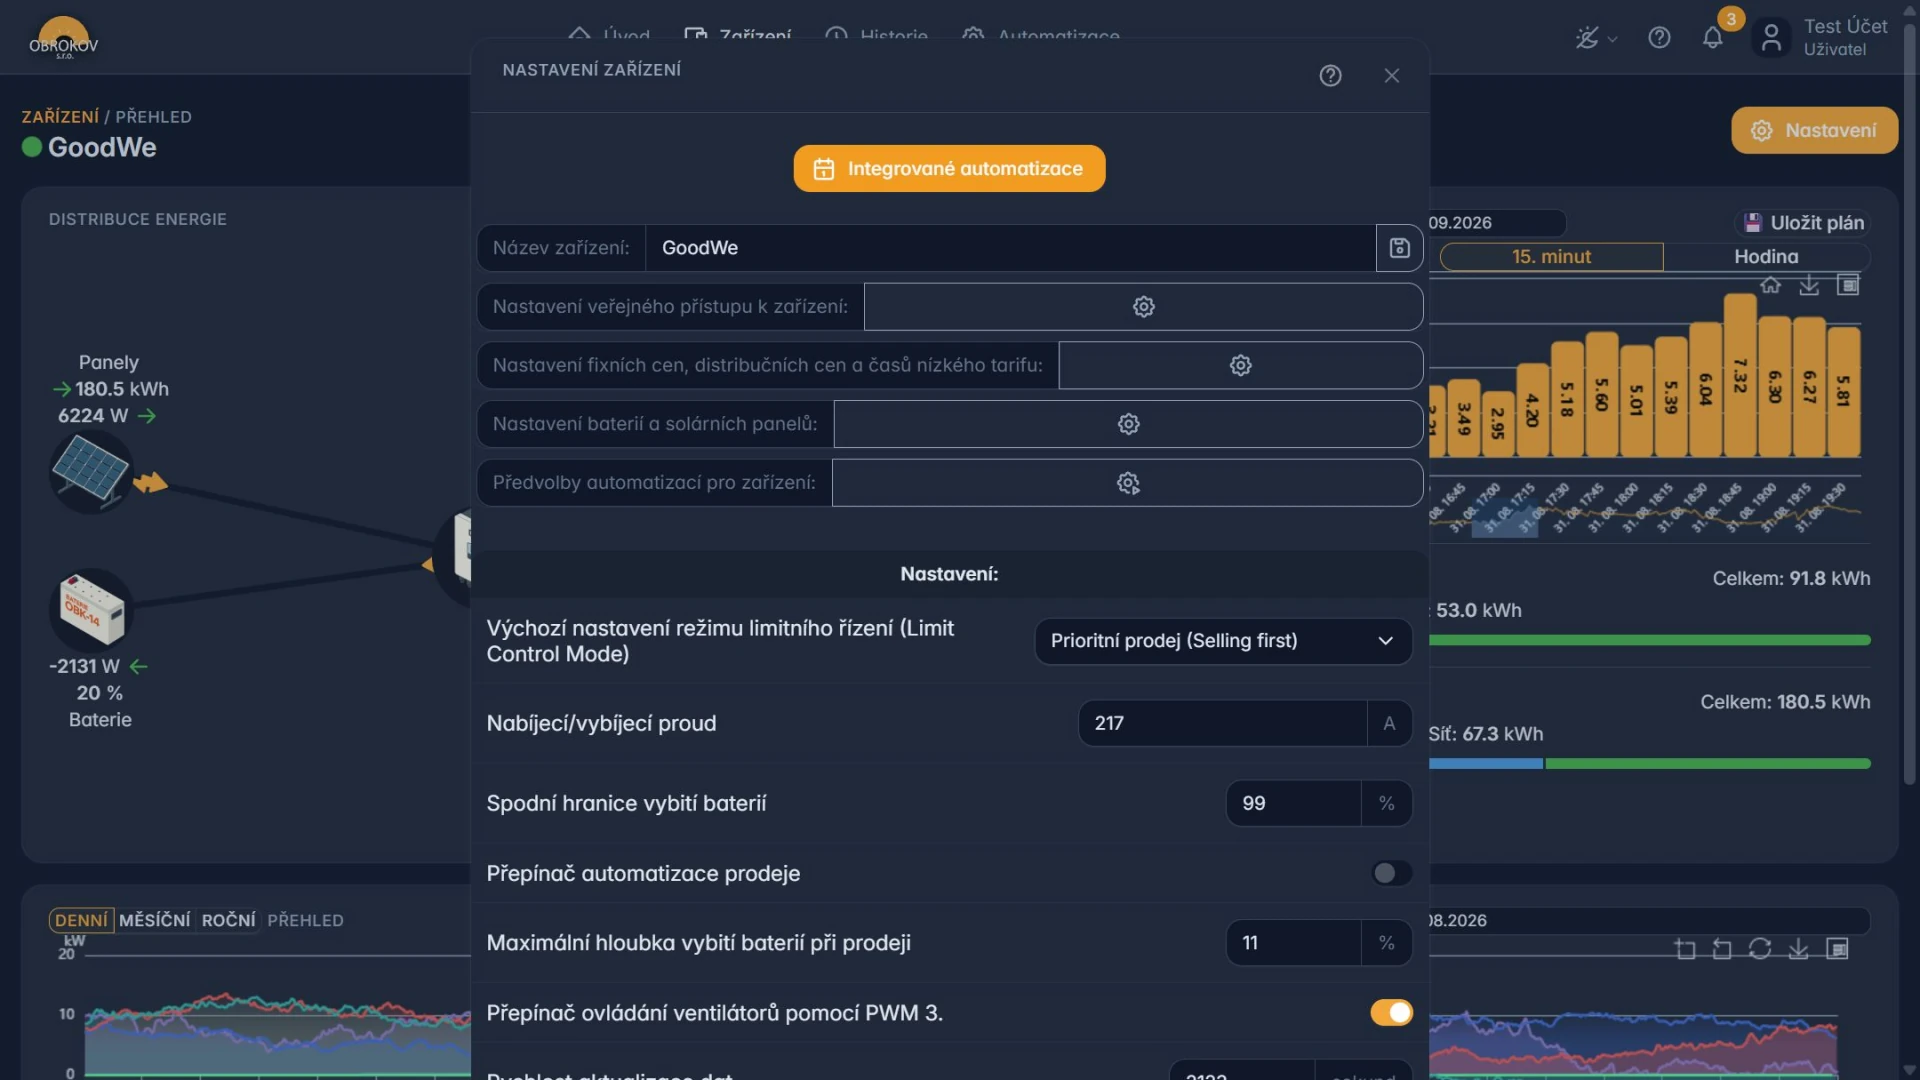Click the 'DISTRIBUCE ENERGIE' panel title
1920x1080 pixels.
138,220
